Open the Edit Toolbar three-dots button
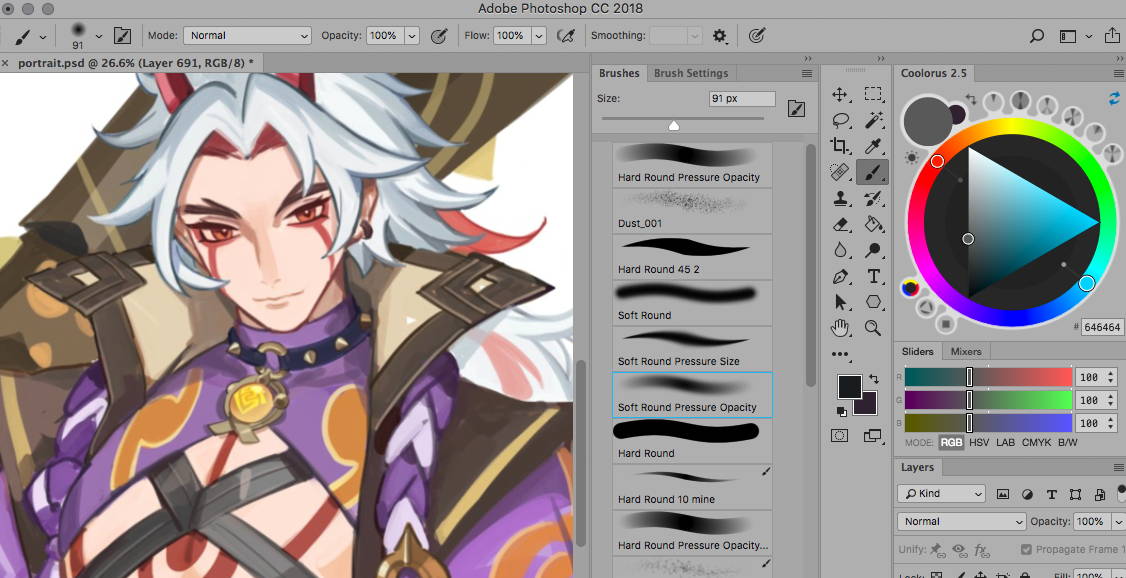Image resolution: width=1126 pixels, height=578 pixels. pyautogui.click(x=839, y=354)
